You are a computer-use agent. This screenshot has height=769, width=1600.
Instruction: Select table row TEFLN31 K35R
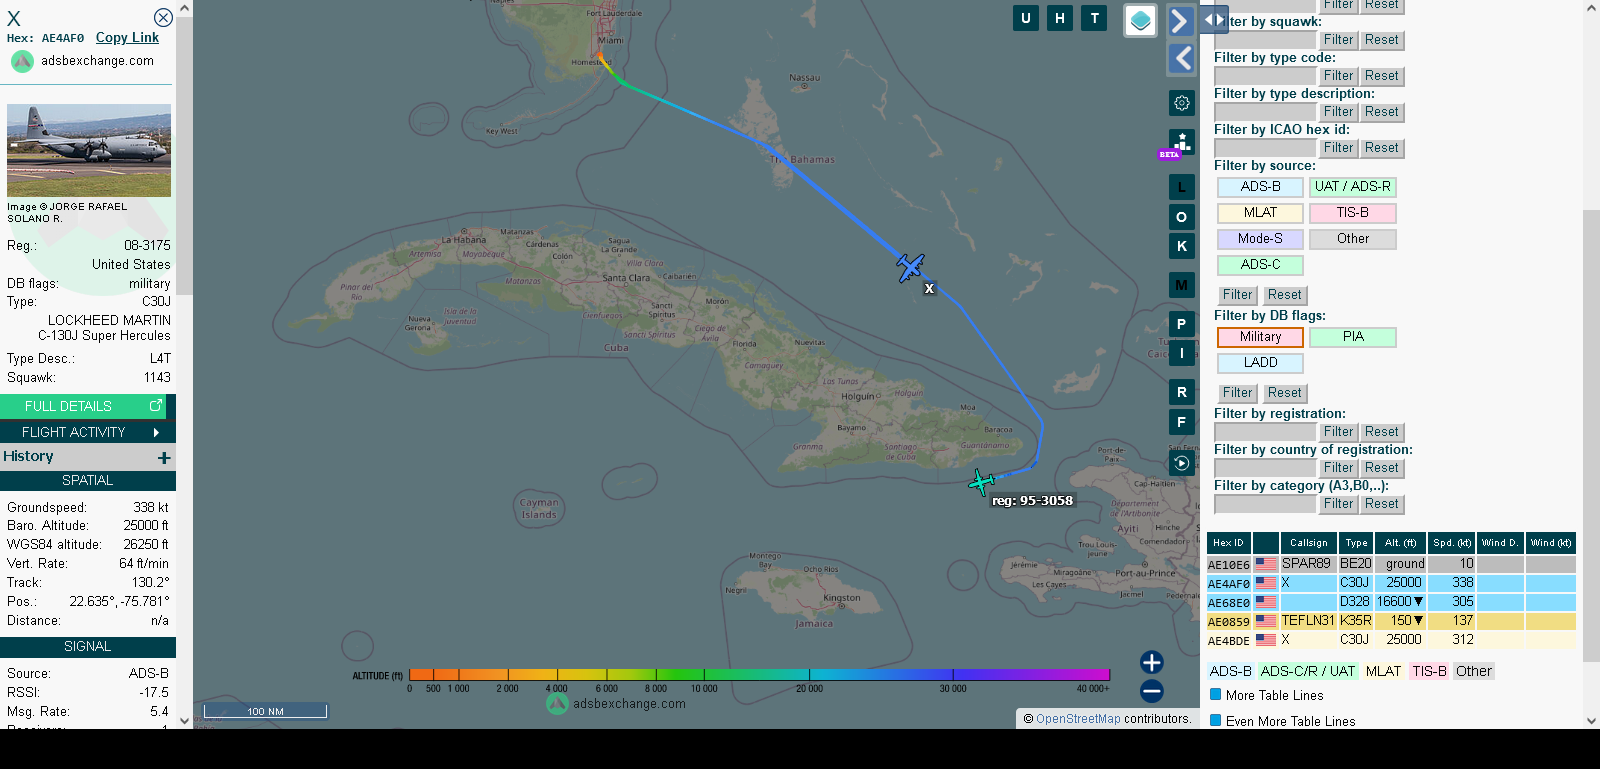coord(1391,621)
